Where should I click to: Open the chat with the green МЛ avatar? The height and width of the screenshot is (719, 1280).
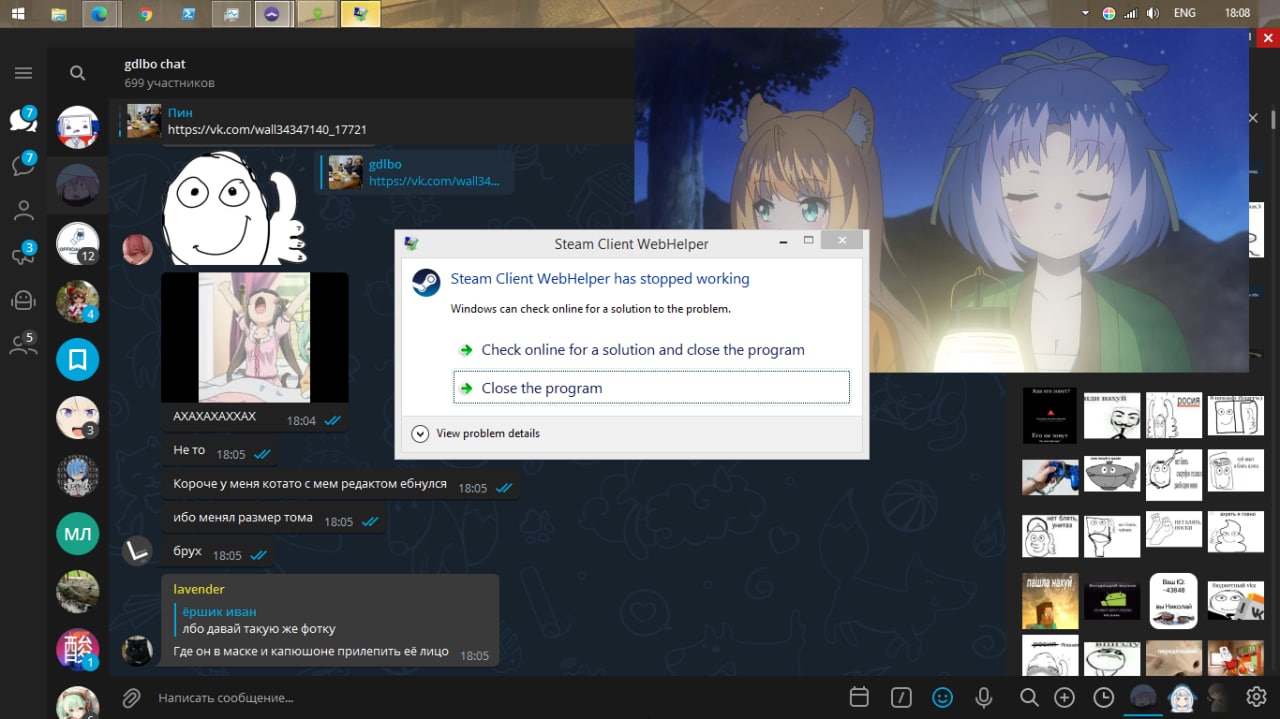click(x=77, y=533)
